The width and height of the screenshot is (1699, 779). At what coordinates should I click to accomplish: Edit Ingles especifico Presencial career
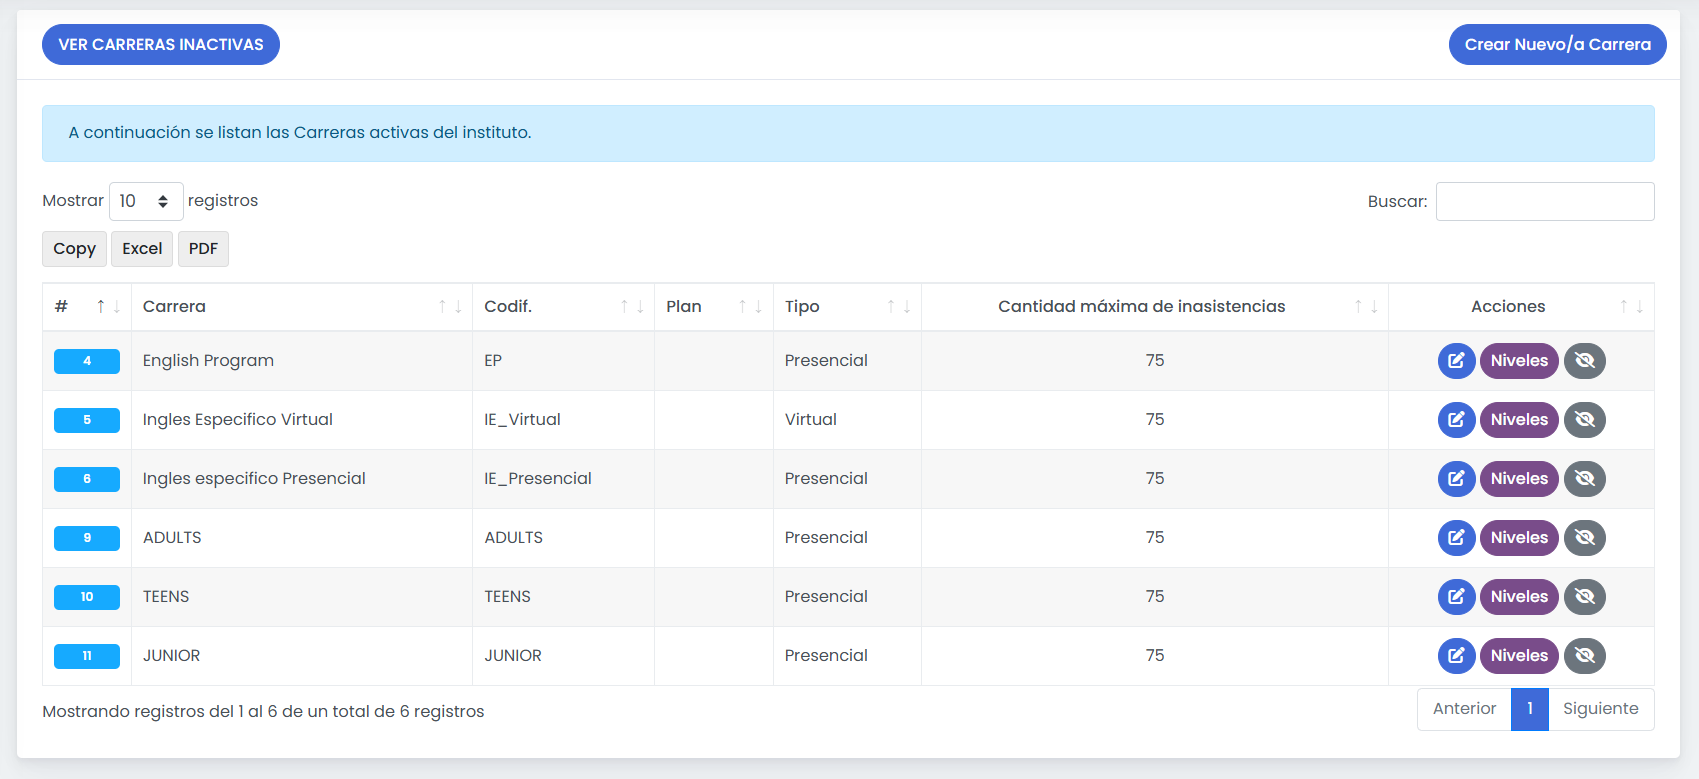pyautogui.click(x=1456, y=479)
